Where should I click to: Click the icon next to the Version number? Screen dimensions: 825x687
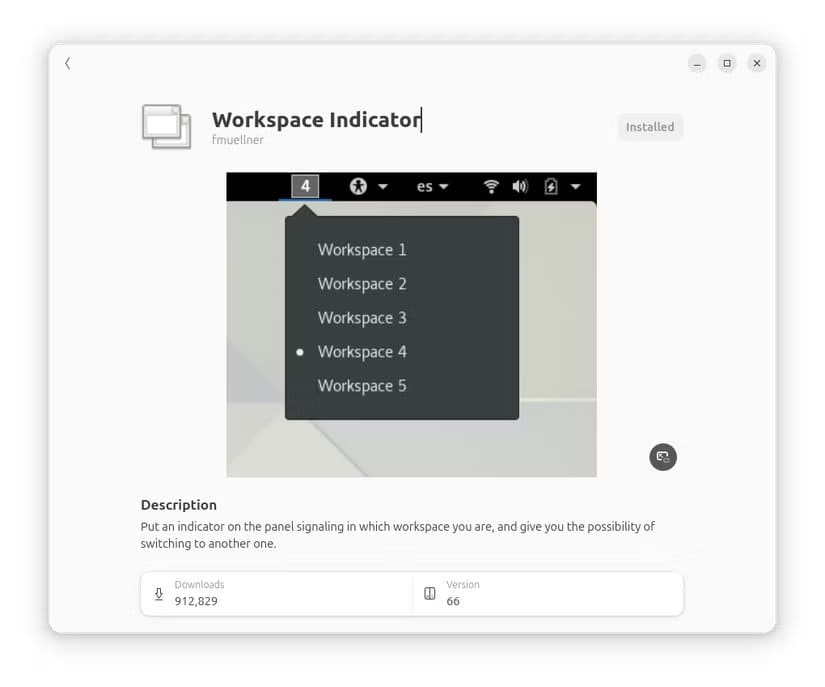point(428,594)
